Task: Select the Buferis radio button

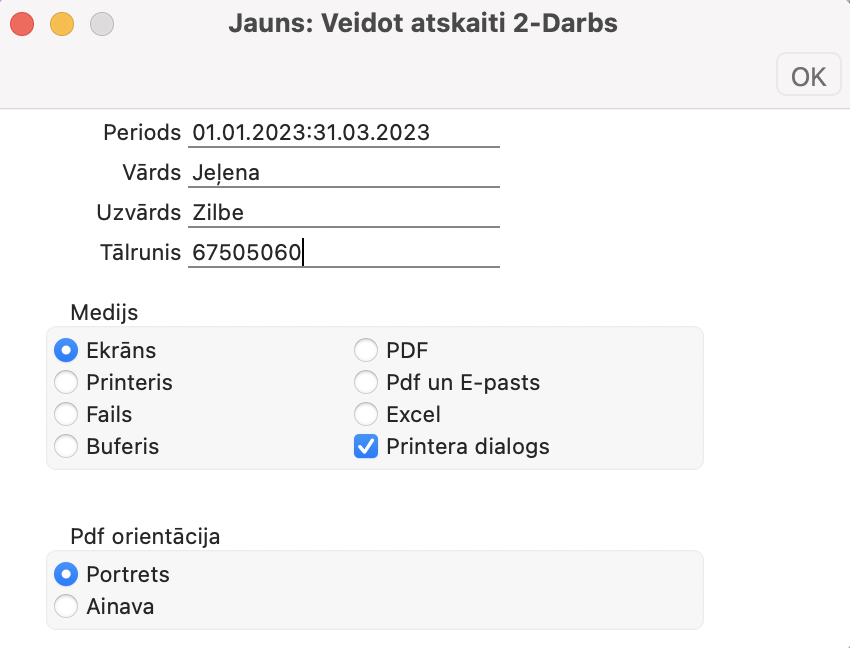Action: 66,446
